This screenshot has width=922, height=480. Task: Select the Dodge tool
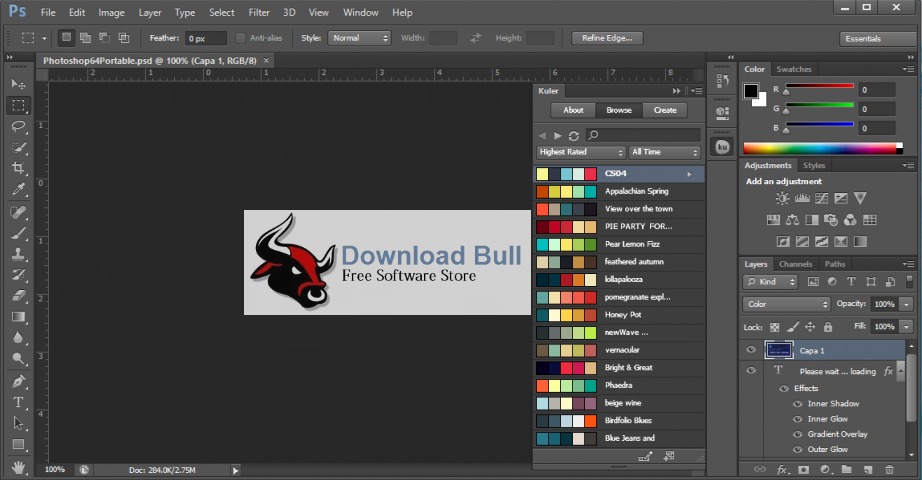18,358
